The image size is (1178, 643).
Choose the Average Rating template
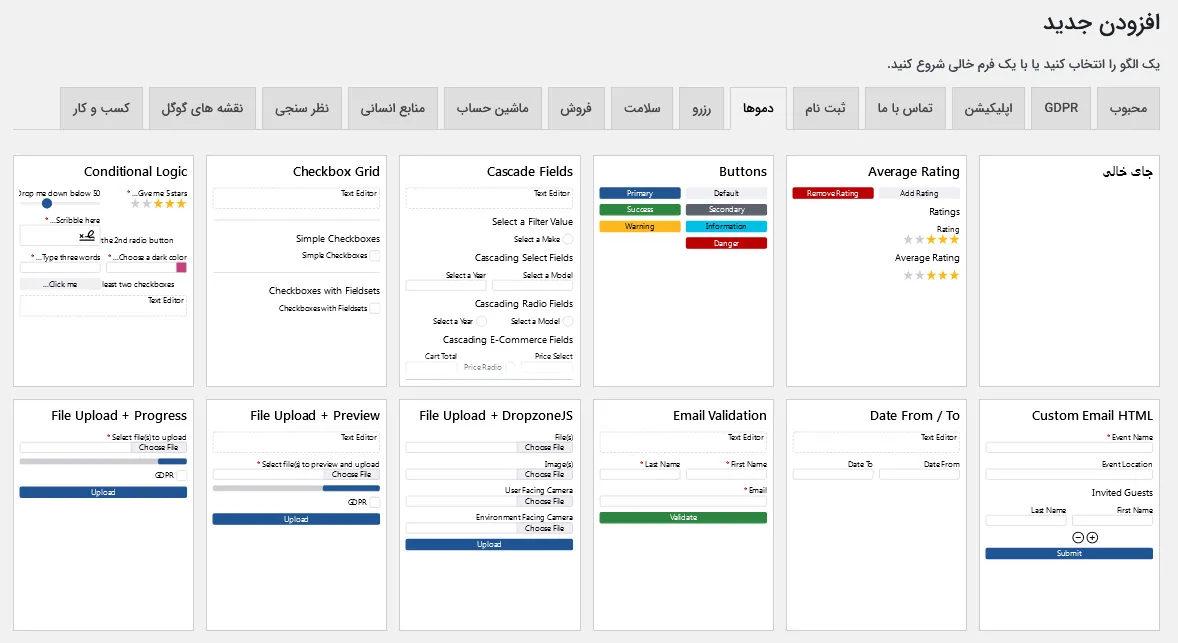click(x=876, y=271)
